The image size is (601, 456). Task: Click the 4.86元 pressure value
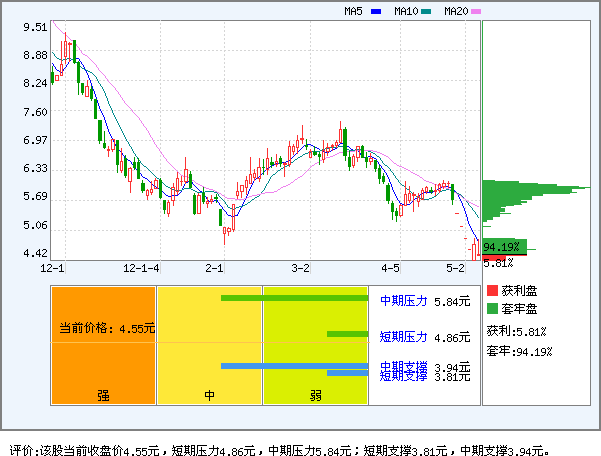(x=452, y=338)
